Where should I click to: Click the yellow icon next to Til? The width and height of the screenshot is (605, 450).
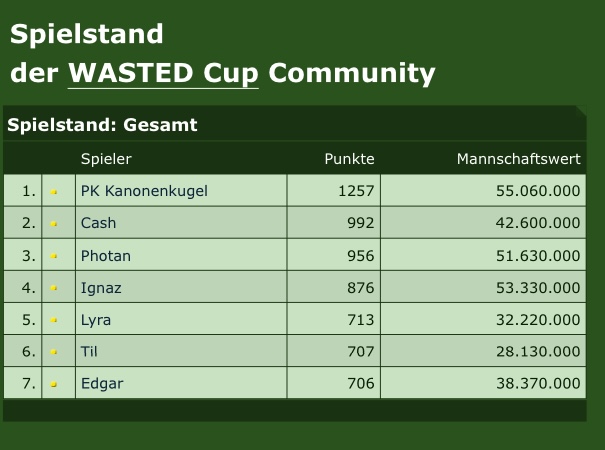(54, 352)
